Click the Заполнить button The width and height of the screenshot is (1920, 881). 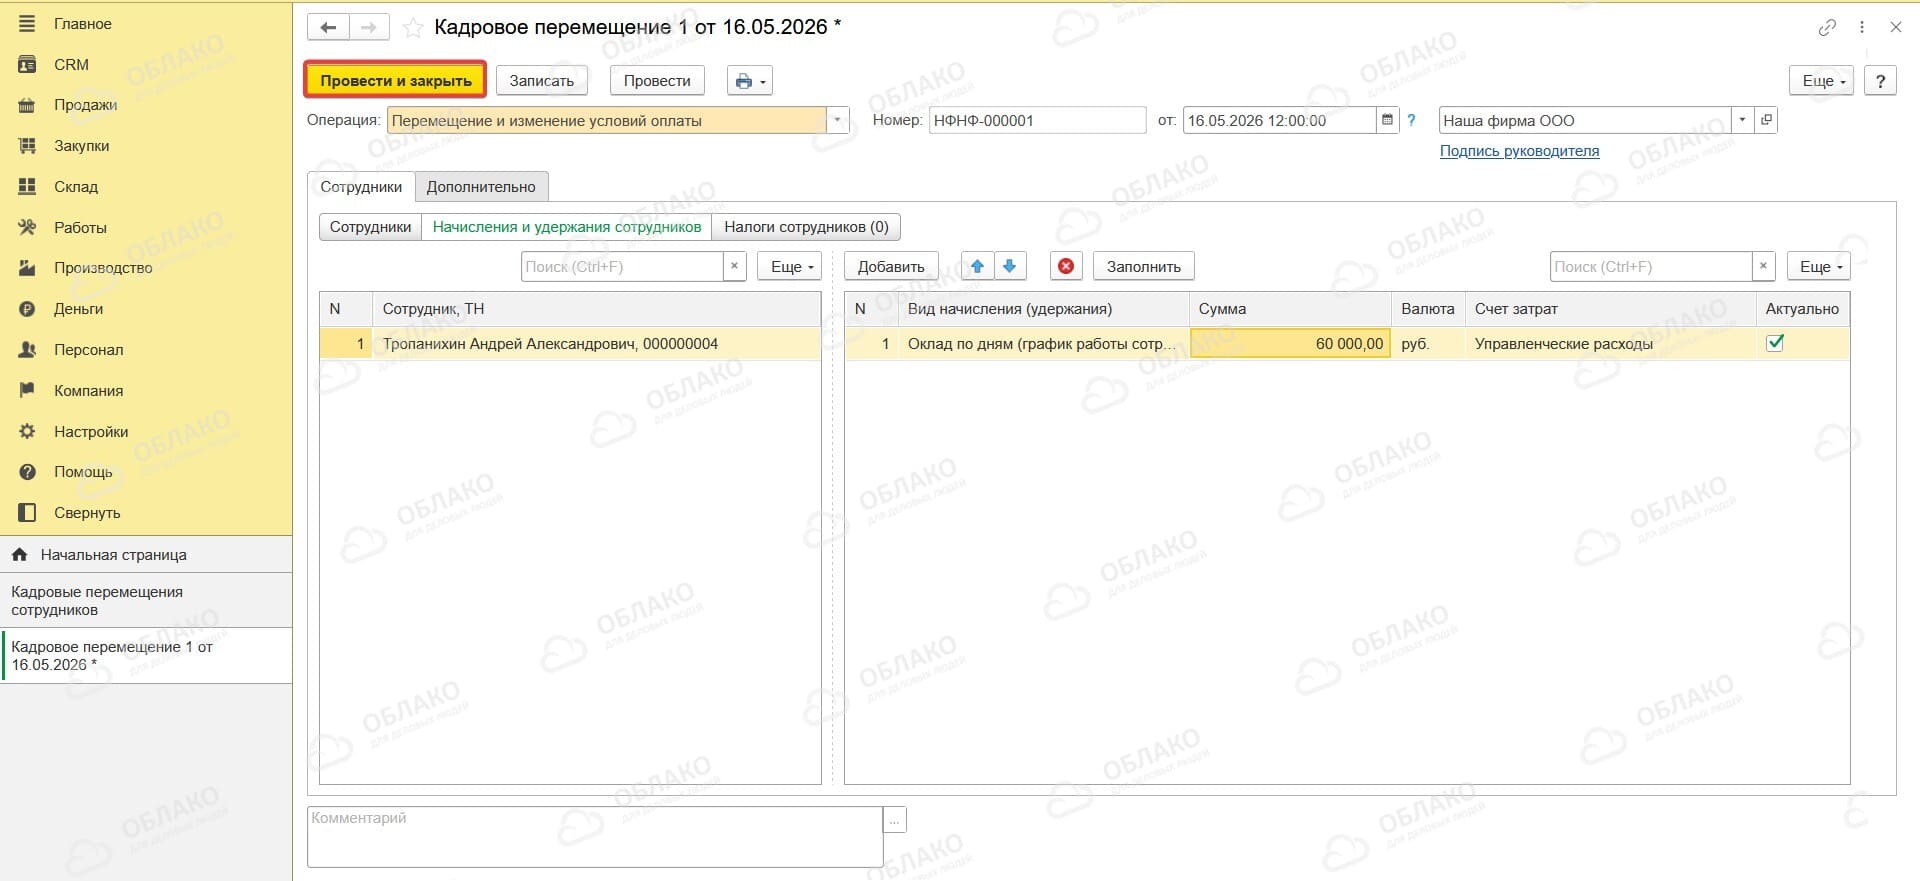(1144, 266)
